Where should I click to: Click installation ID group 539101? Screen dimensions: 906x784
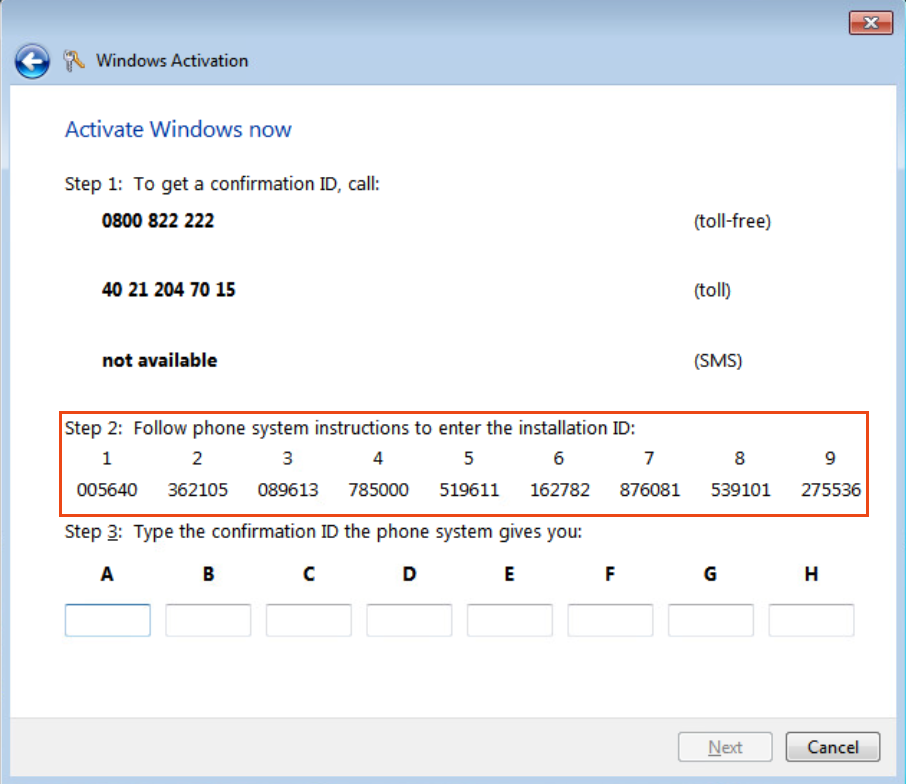(740, 490)
